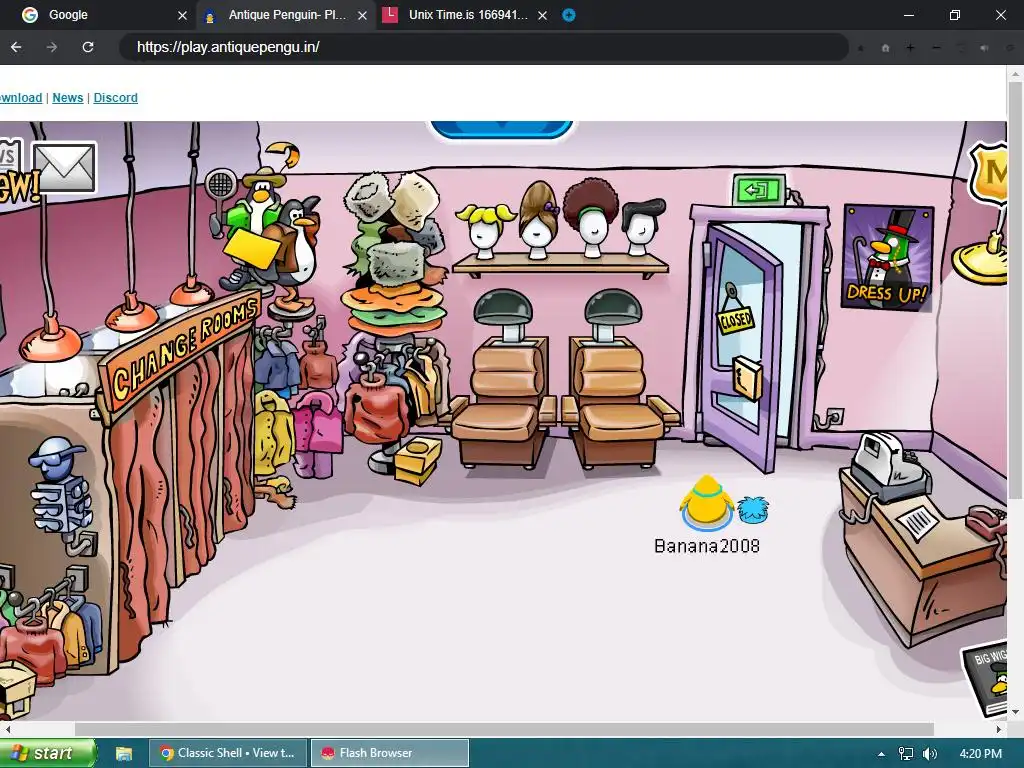The image size is (1024, 768).
Task: Open File Explorer from the taskbar
Action: click(x=124, y=753)
